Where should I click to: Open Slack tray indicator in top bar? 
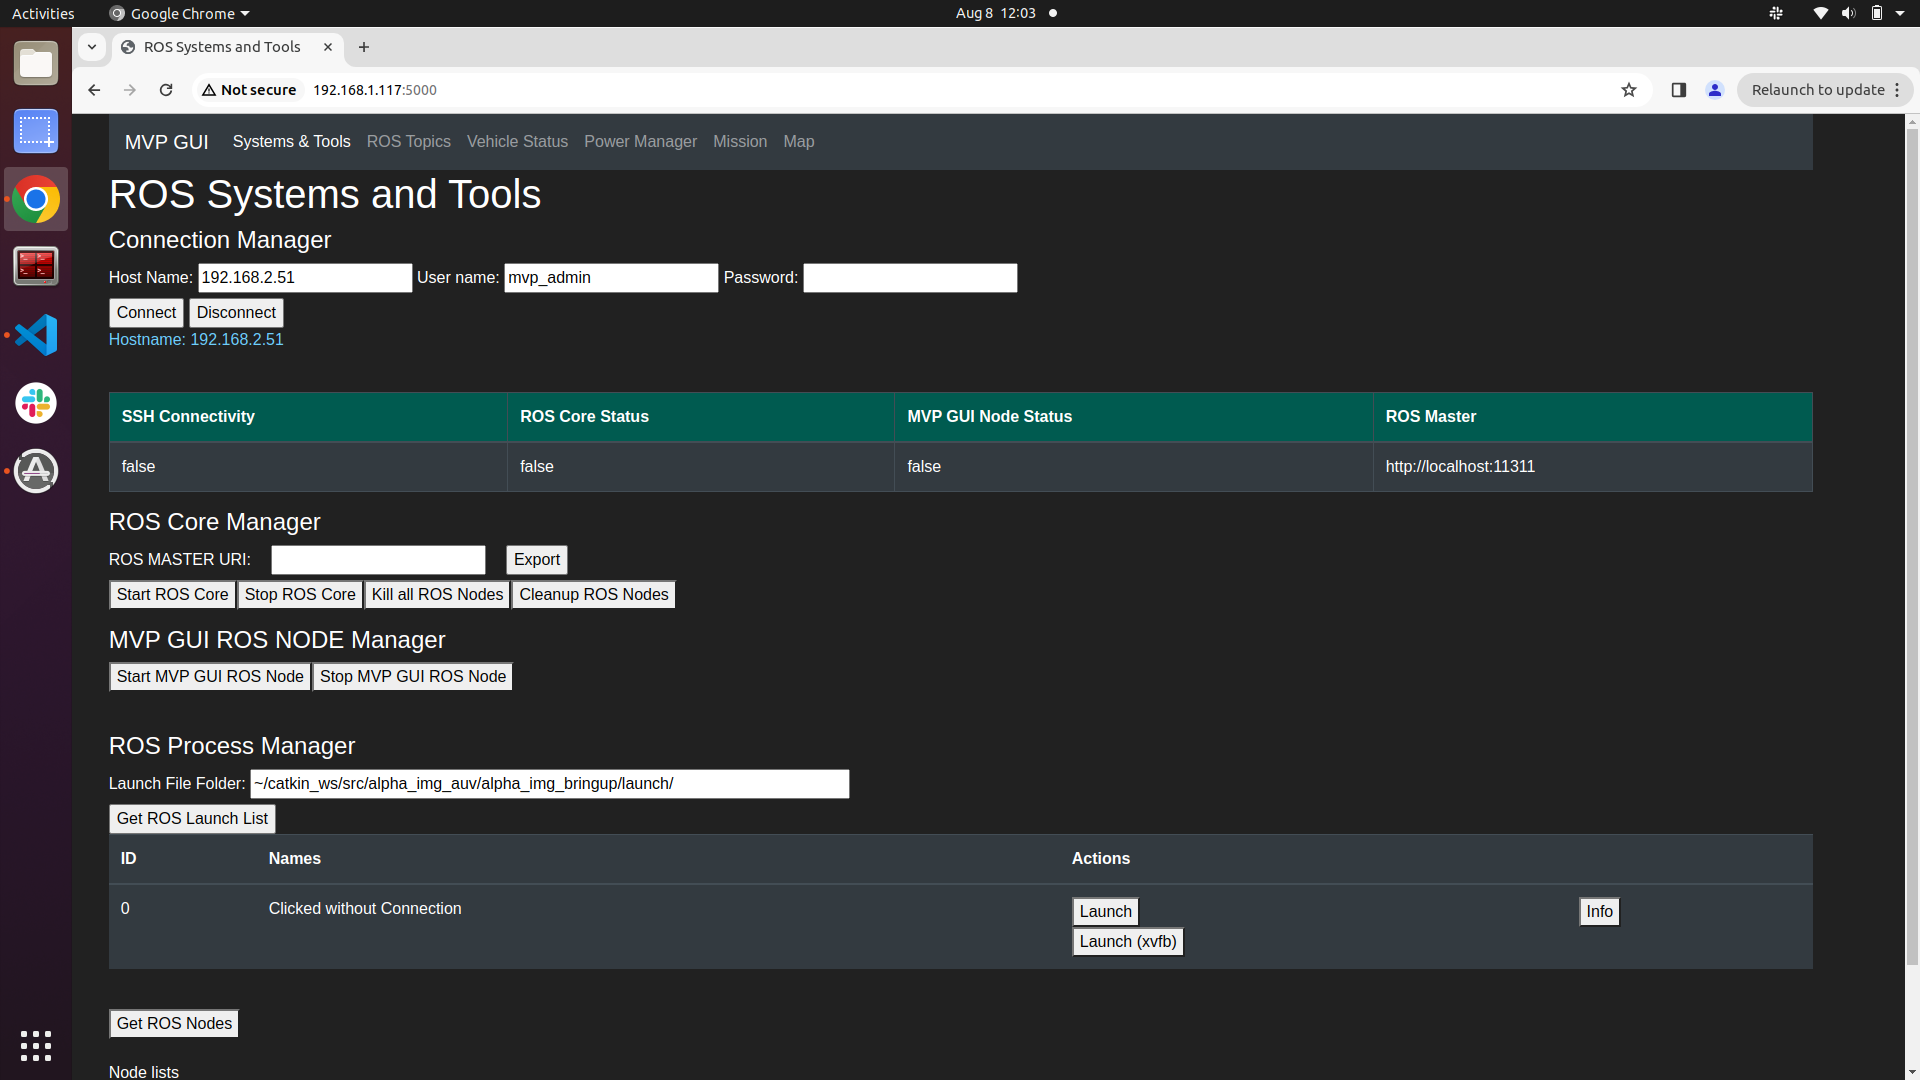(x=1776, y=13)
